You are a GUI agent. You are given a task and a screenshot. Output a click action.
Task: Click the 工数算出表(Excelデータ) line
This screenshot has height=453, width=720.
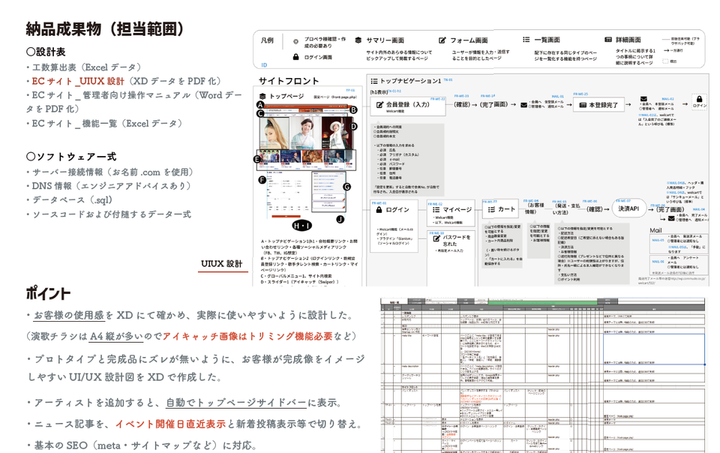coord(84,67)
